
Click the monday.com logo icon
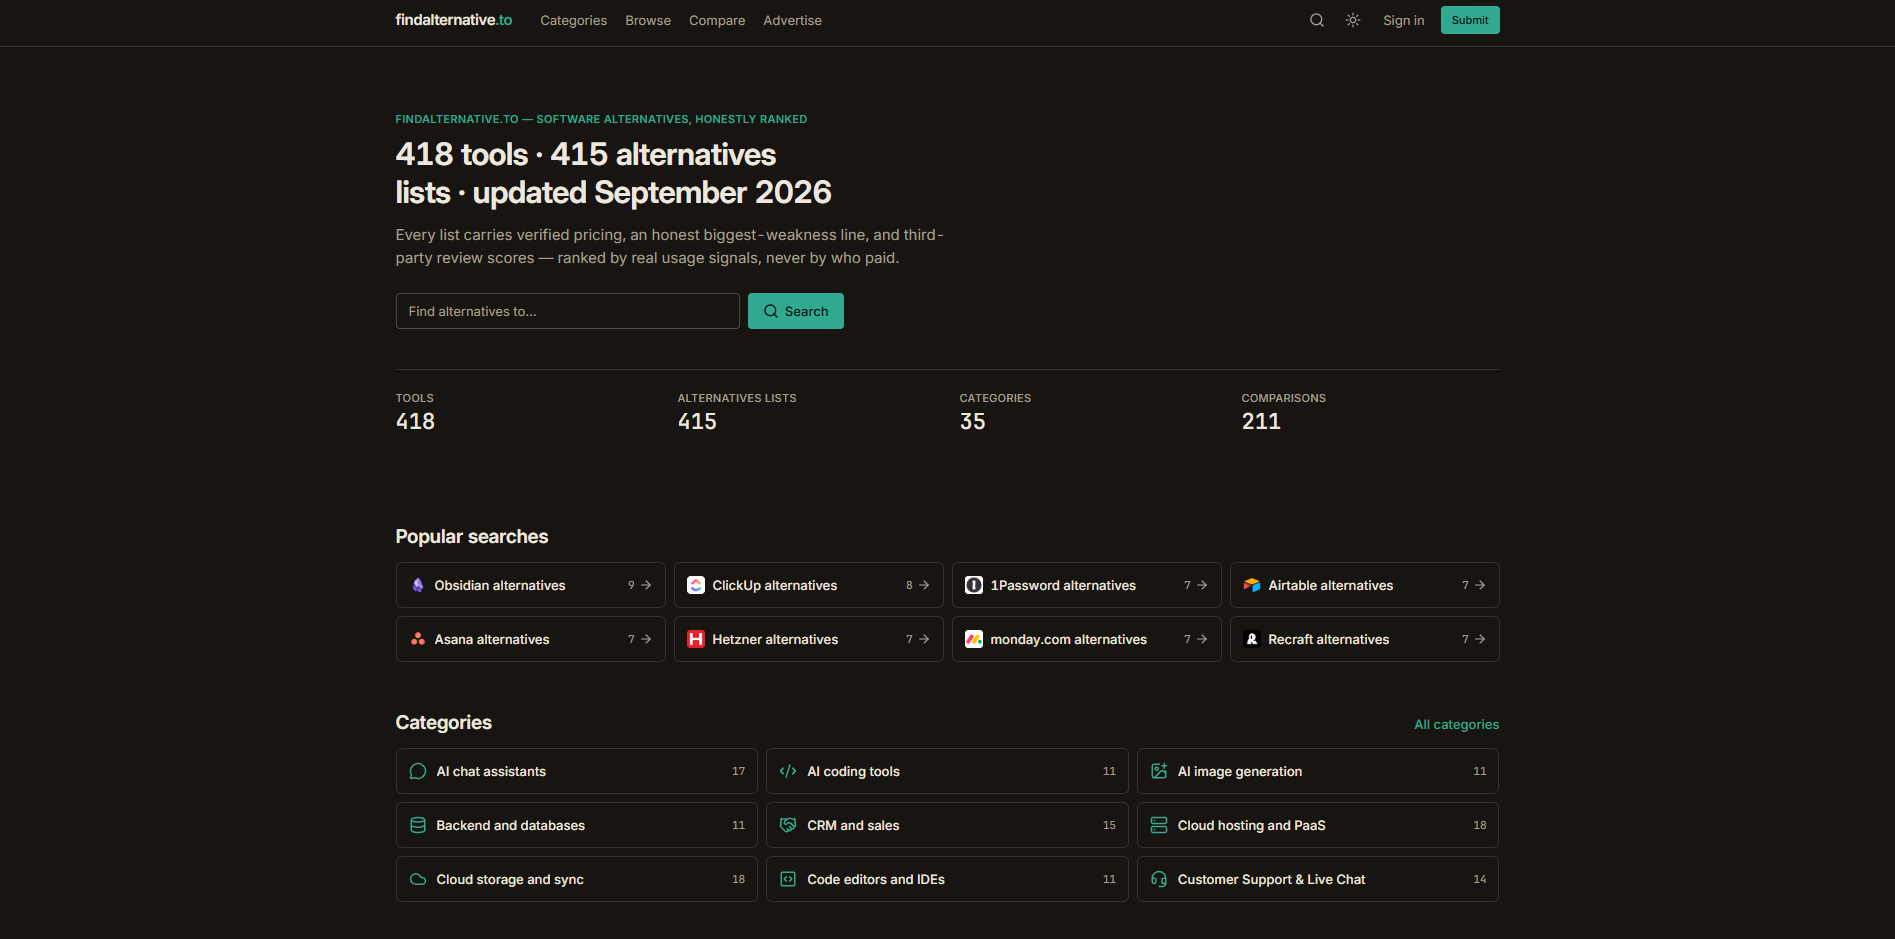click(x=974, y=639)
